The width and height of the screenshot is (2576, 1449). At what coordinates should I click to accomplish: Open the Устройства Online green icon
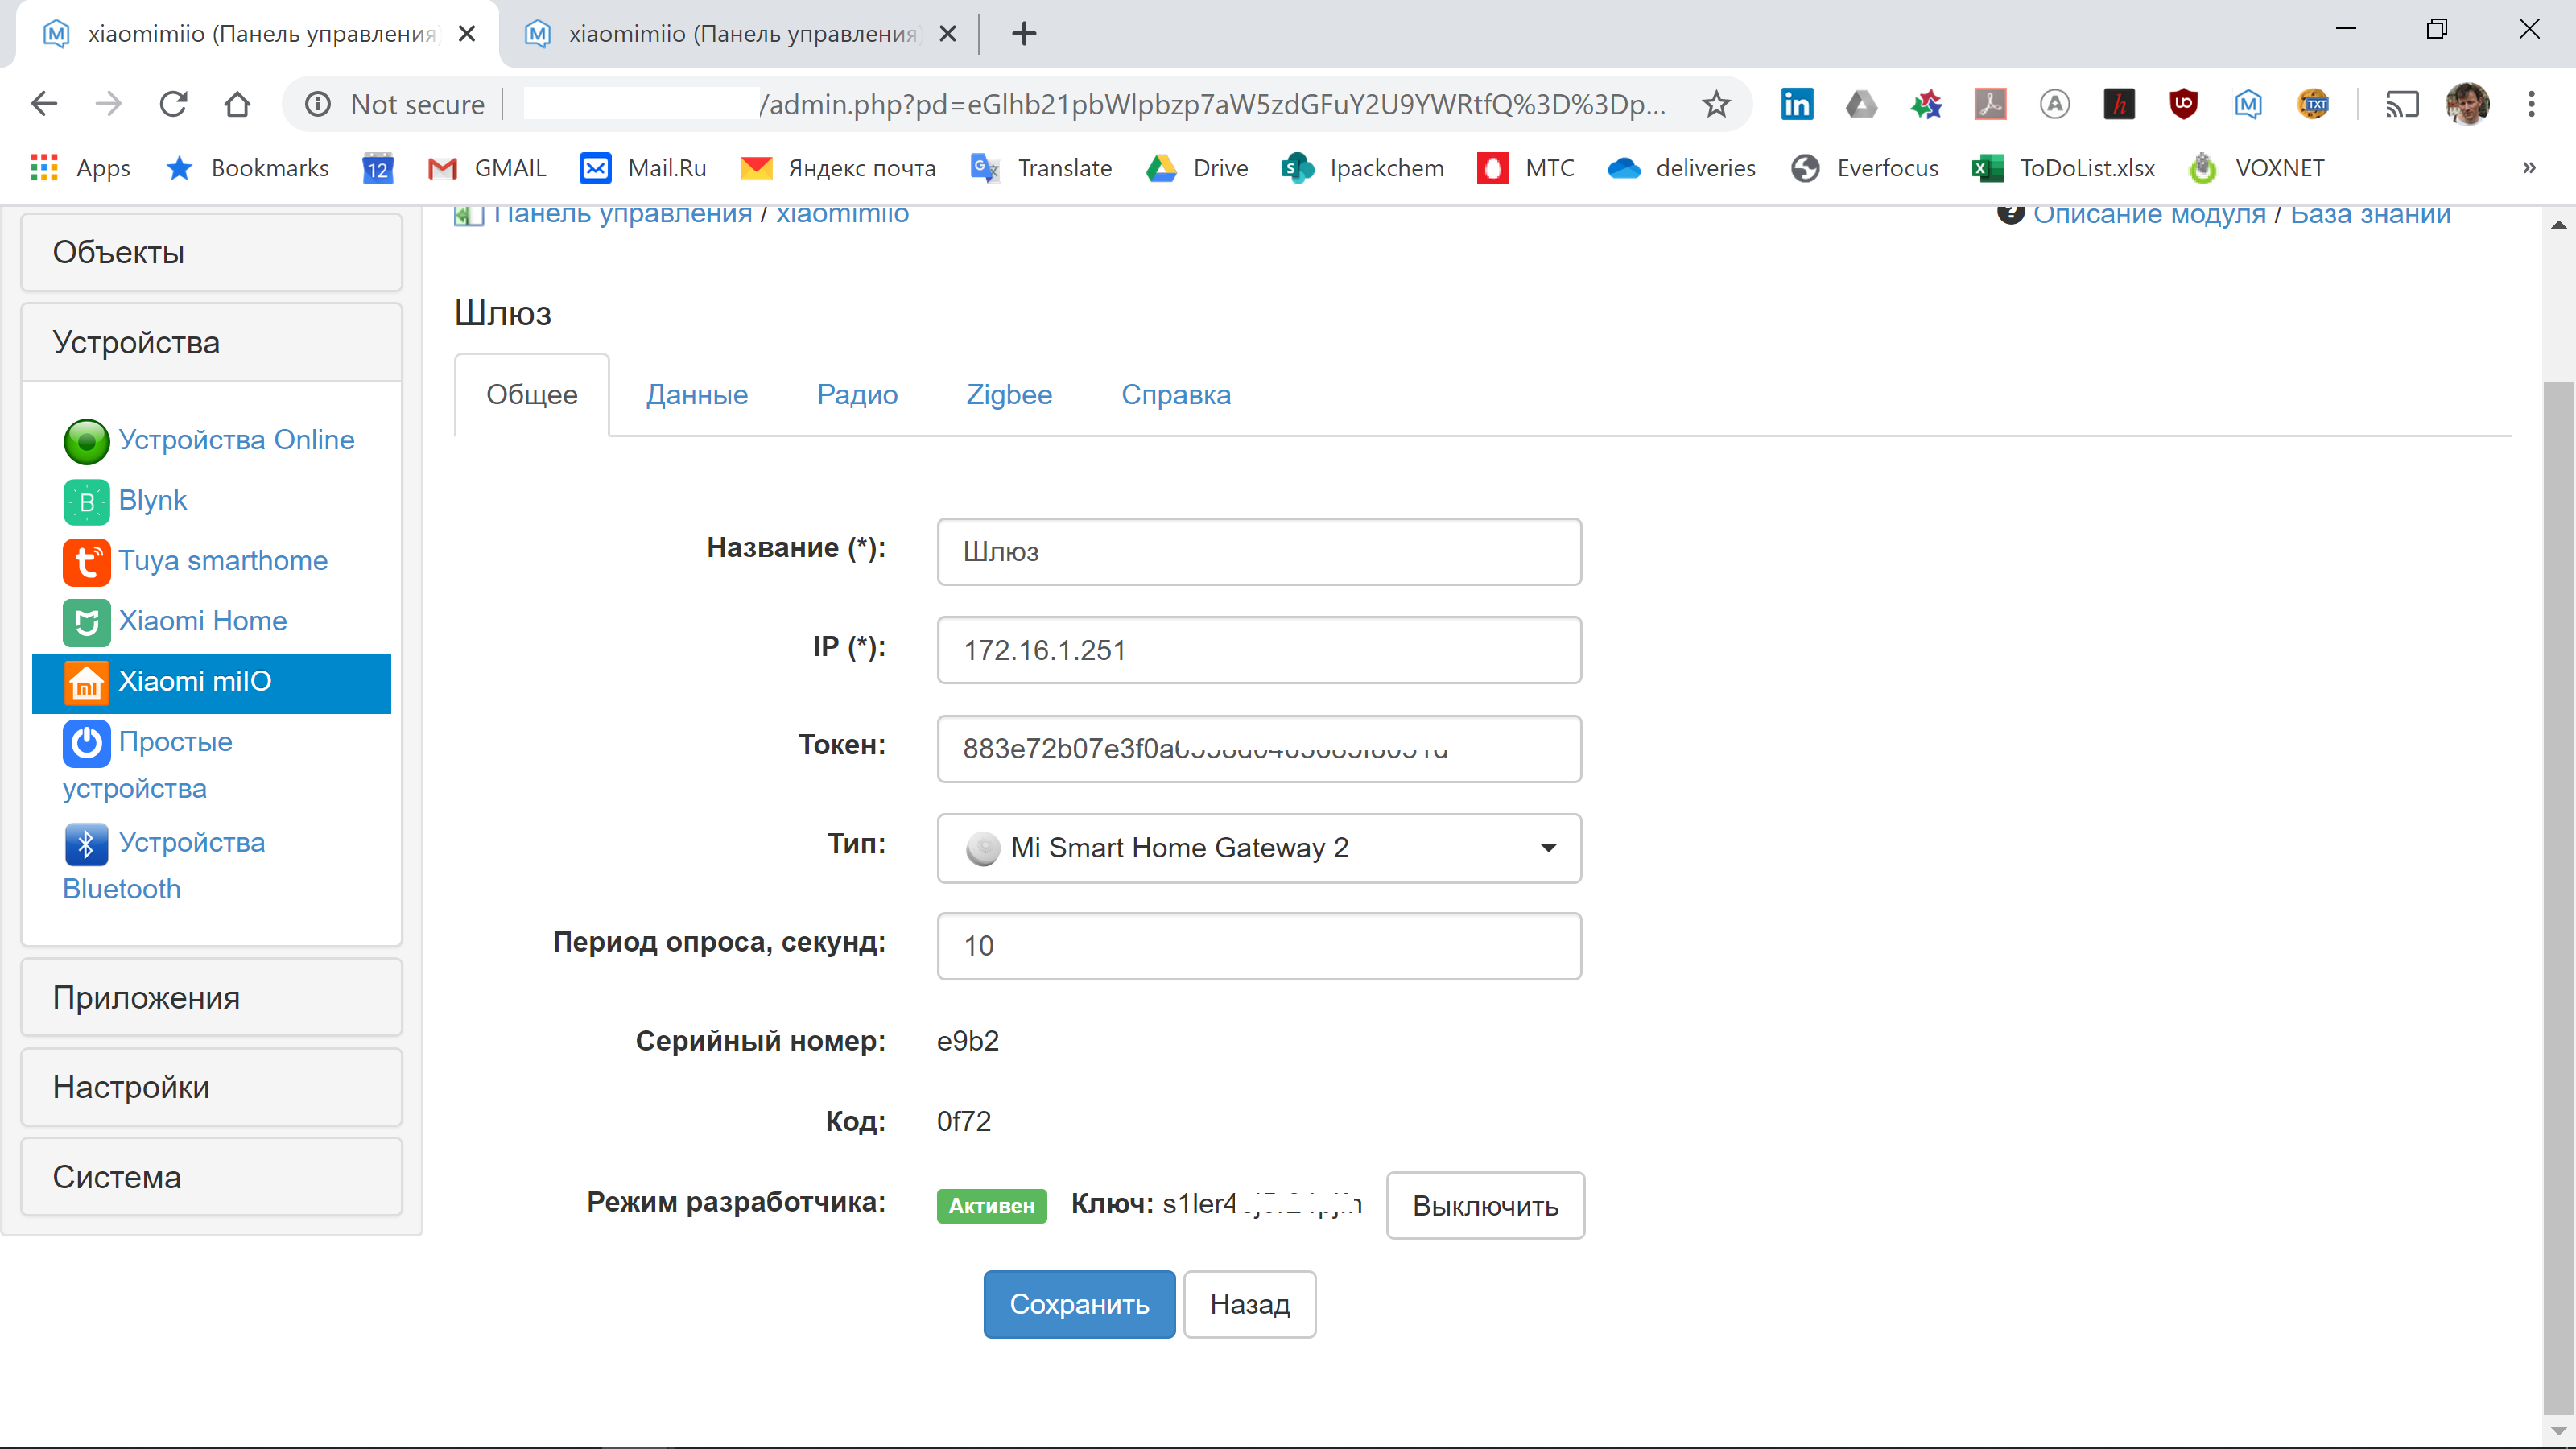(86, 441)
